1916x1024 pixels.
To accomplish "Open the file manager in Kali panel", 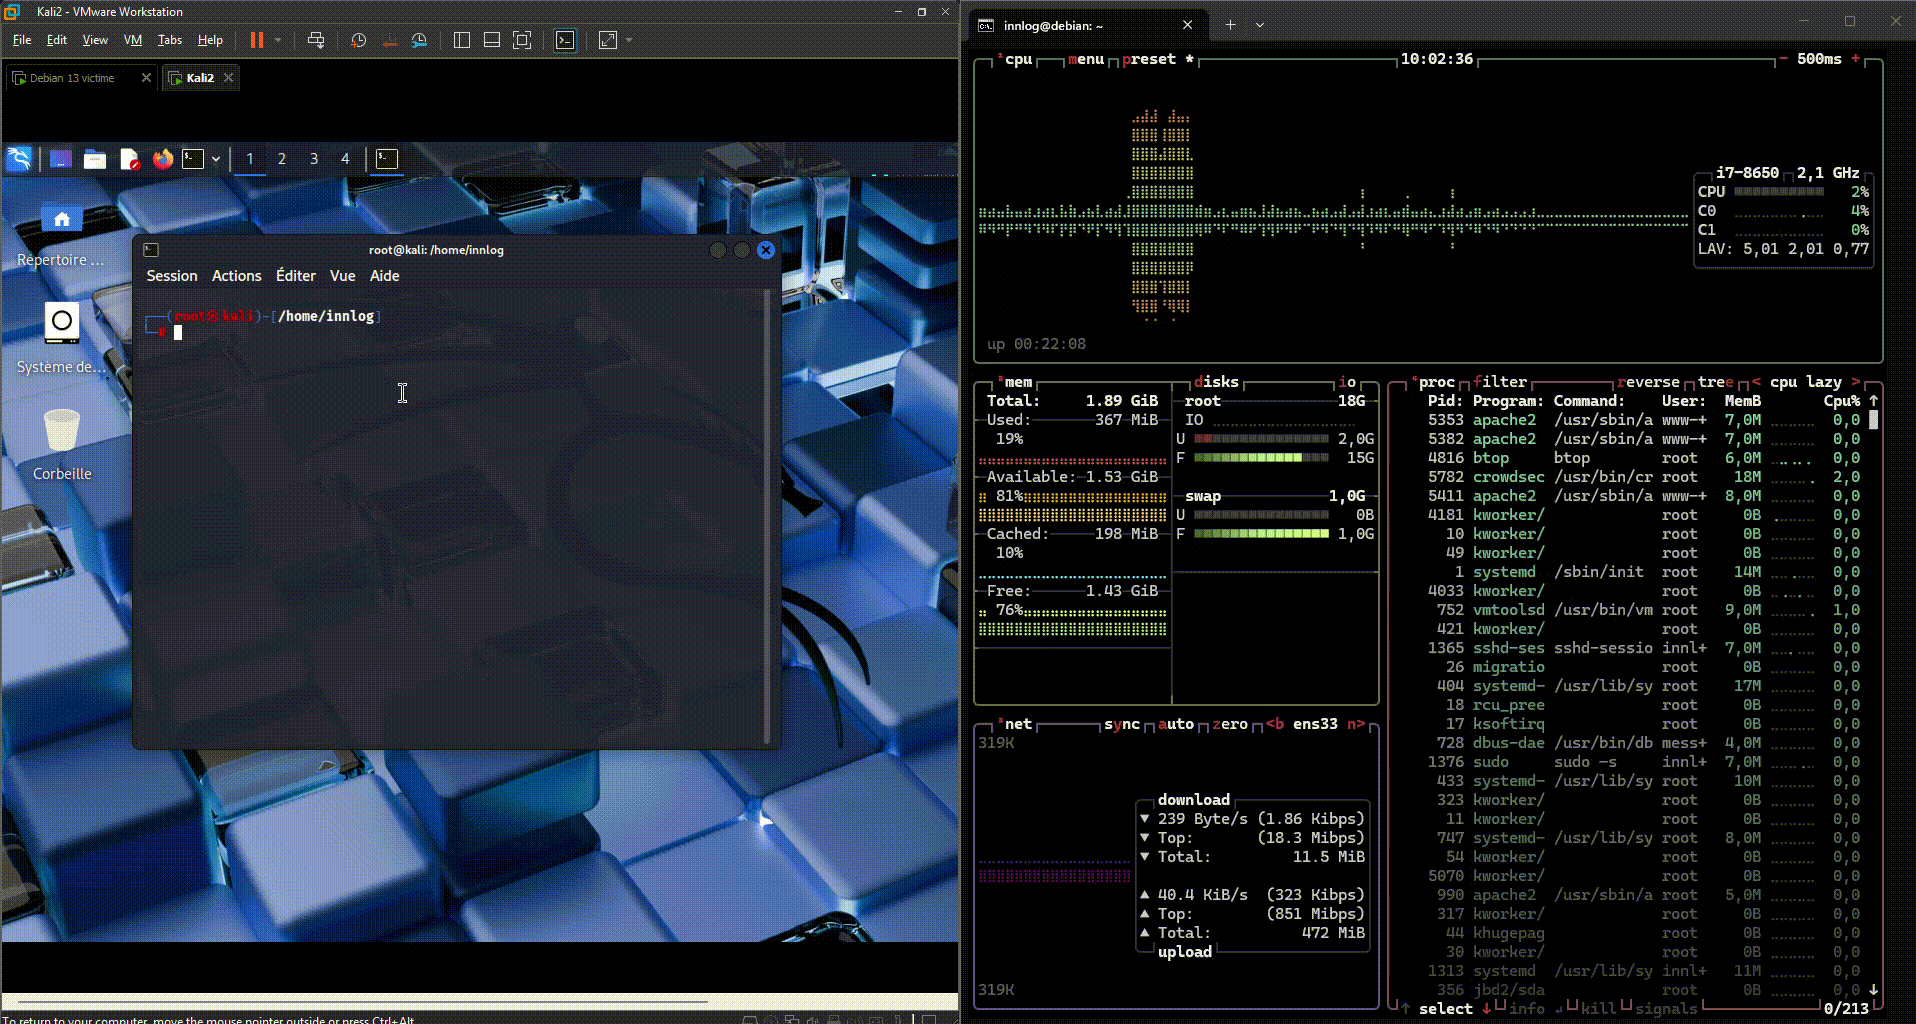I will pyautogui.click(x=95, y=159).
